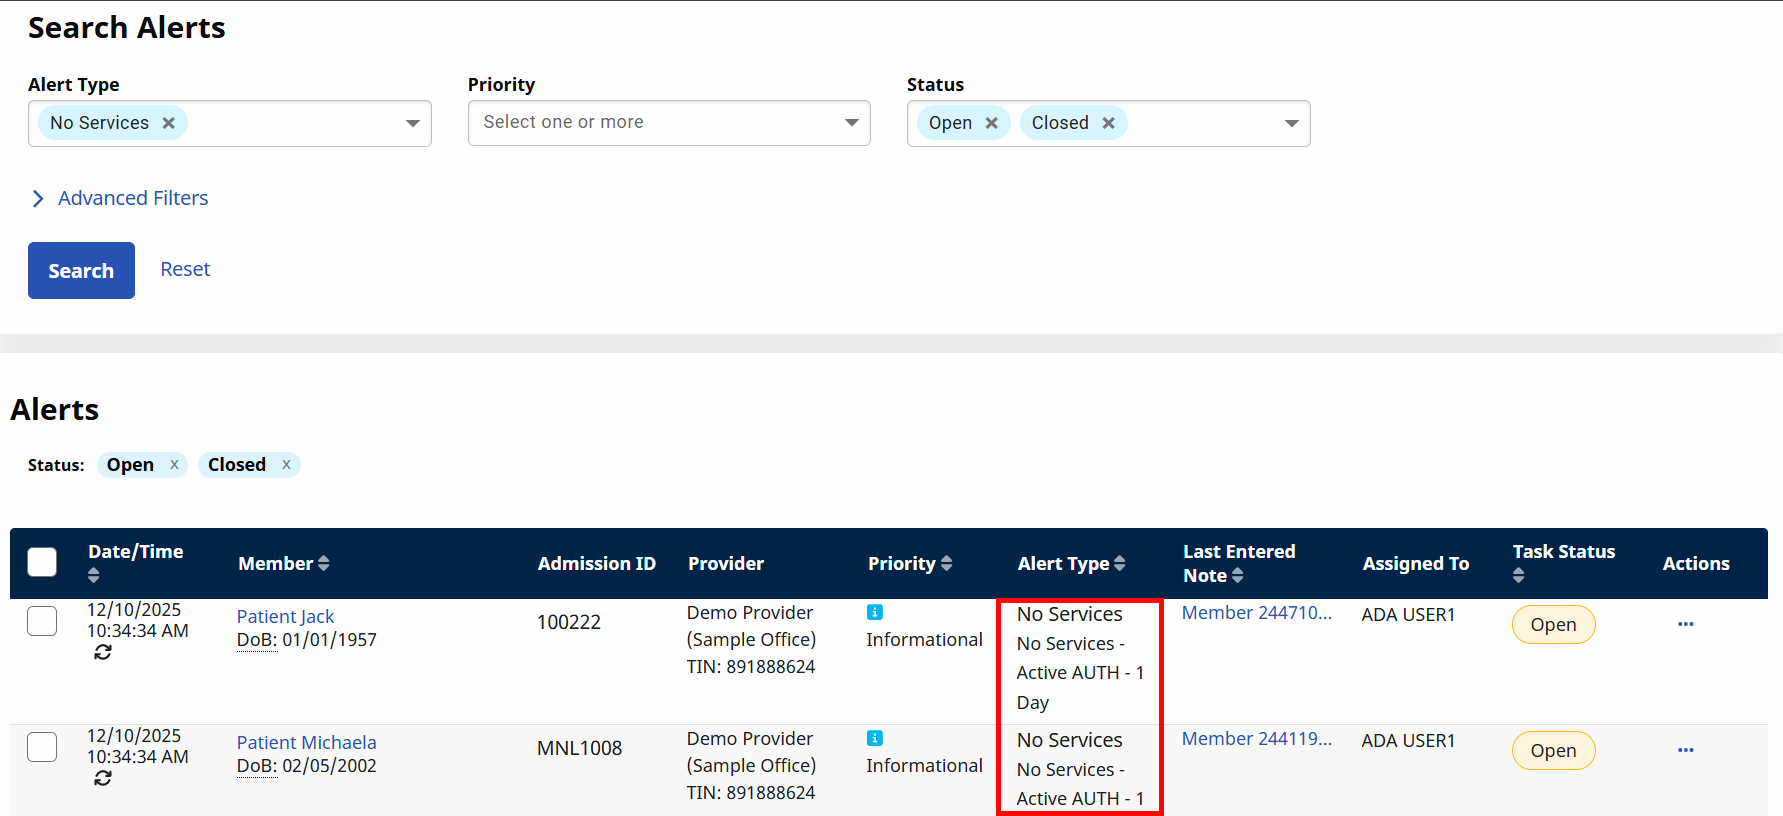The image size is (1783, 816).
Task: Open Patient Jack member link
Action: (285, 617)
